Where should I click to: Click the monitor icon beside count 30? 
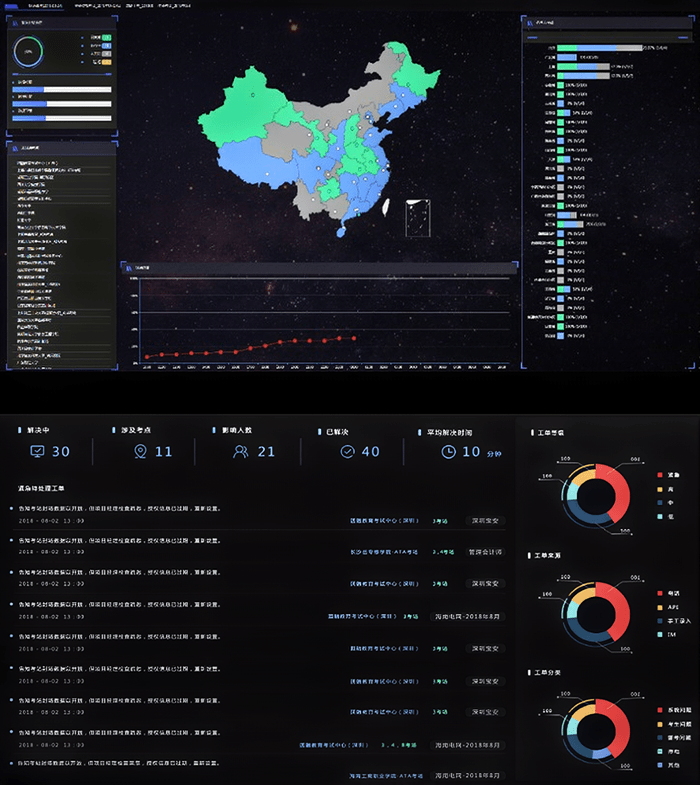pyautogui.click(x=38, y=452)
